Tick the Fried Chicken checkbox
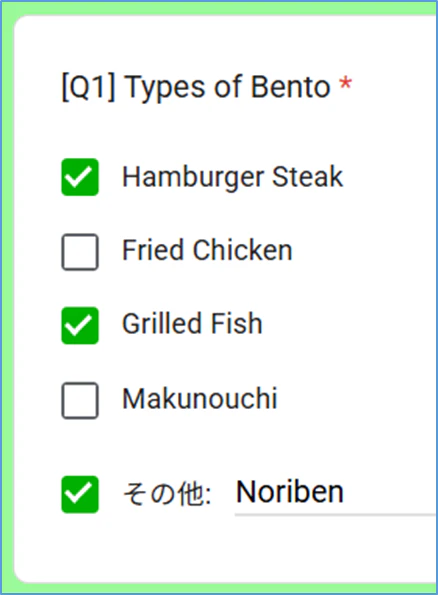The image size is (438, 595). [x=80, y=252]
